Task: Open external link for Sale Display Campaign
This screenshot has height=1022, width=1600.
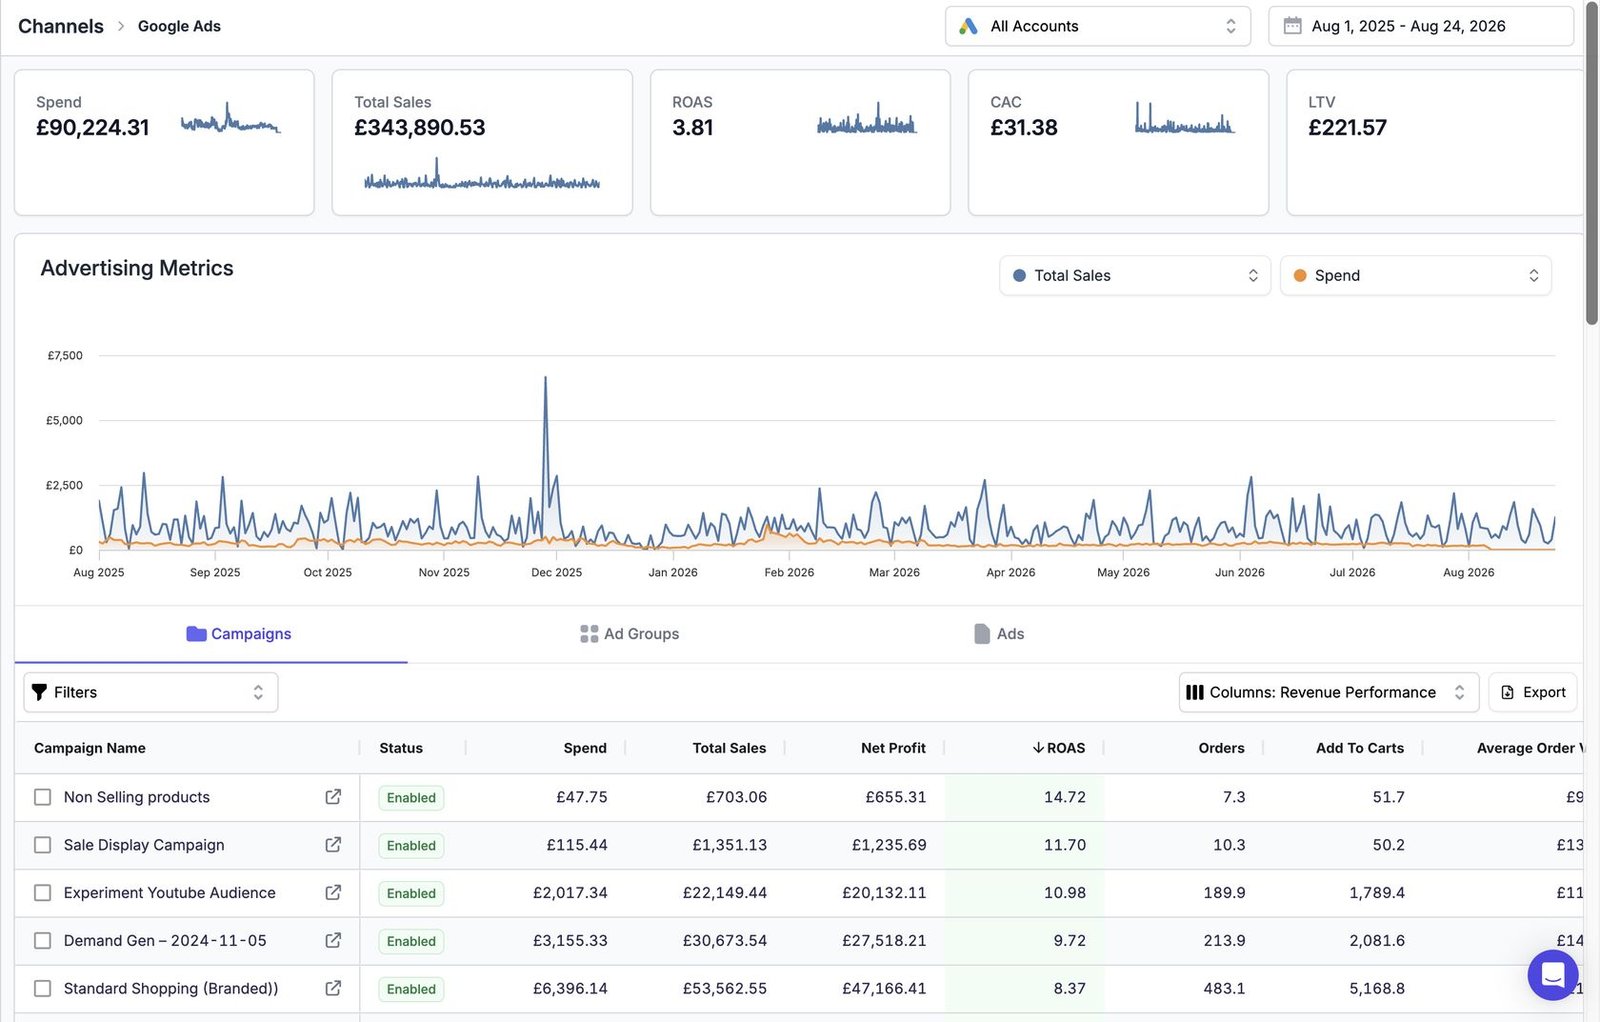Action: [333, 845]
